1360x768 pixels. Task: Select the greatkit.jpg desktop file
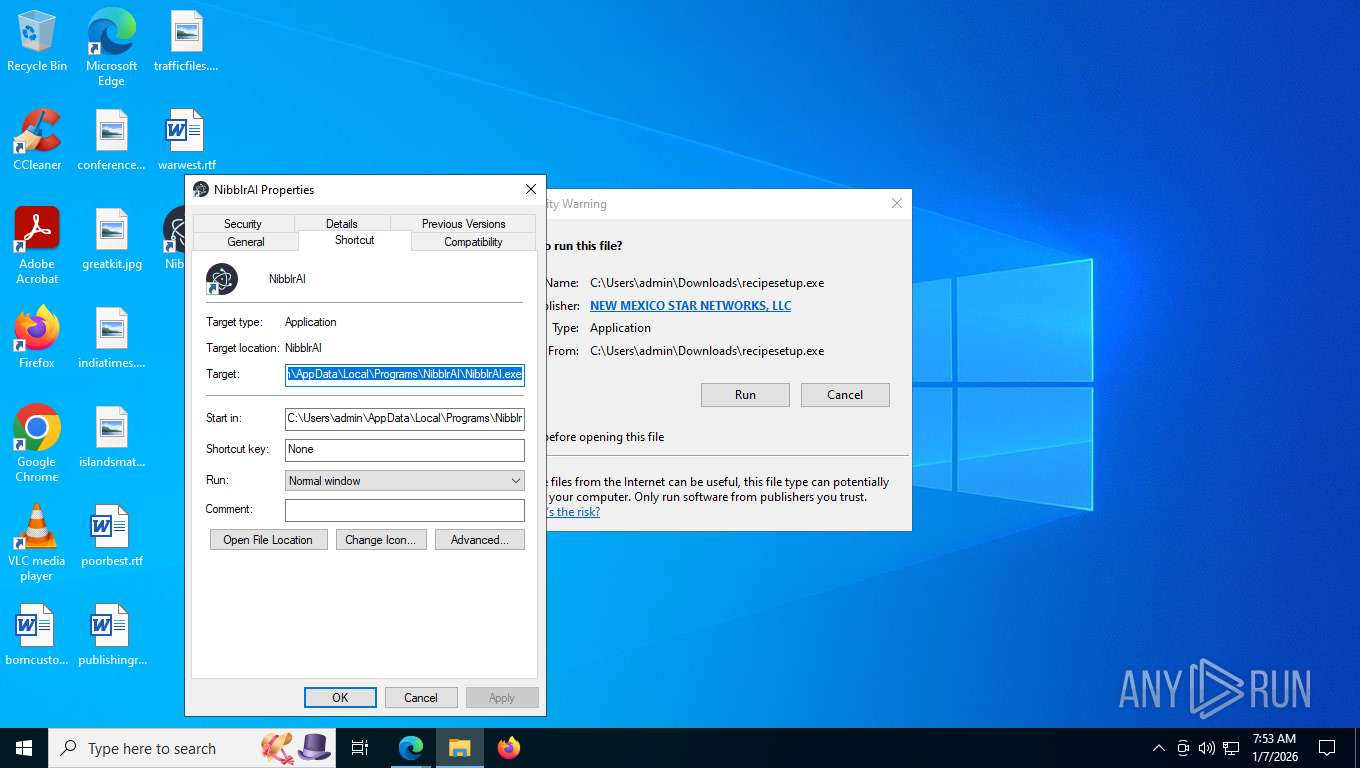point(111,239)
